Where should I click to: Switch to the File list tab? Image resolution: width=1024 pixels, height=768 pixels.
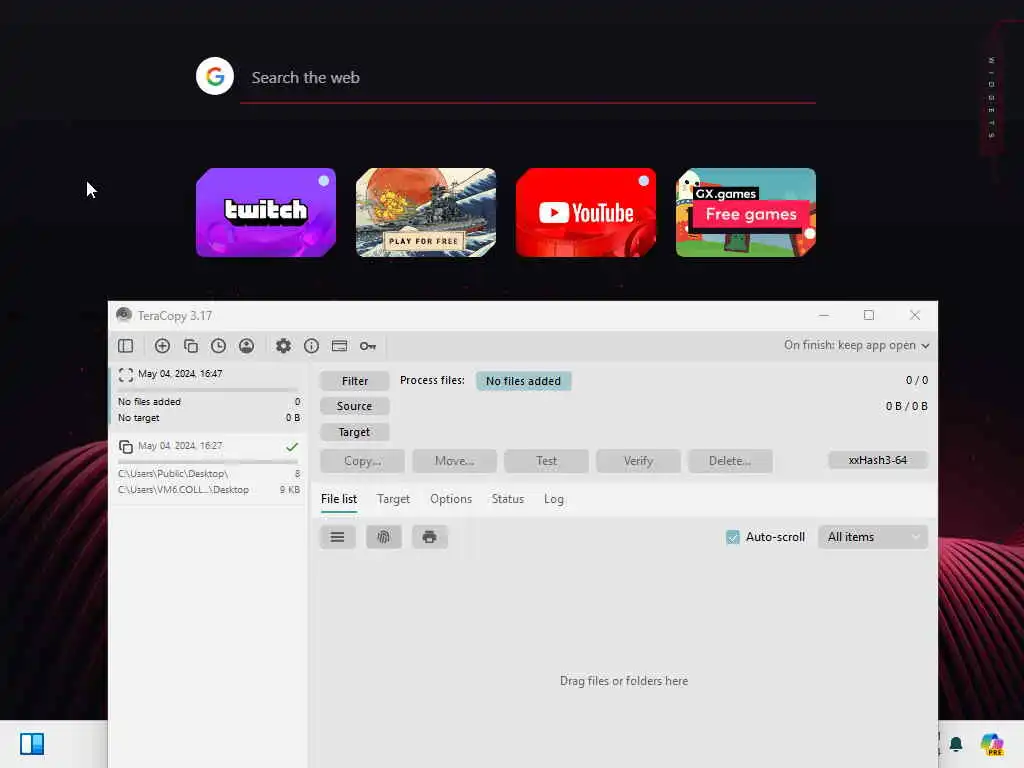click(x=339, y=499)
